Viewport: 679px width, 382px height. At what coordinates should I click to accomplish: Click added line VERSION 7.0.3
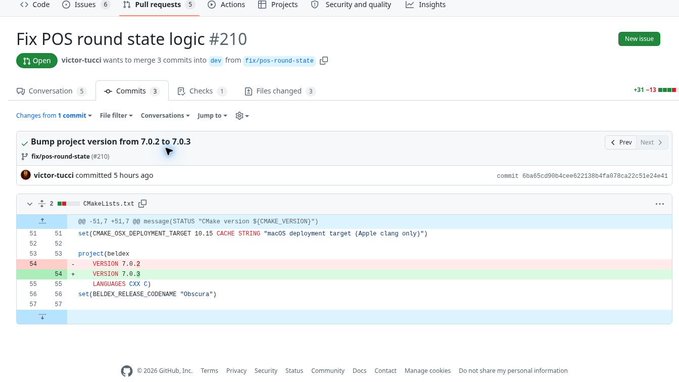click(344, 274)
